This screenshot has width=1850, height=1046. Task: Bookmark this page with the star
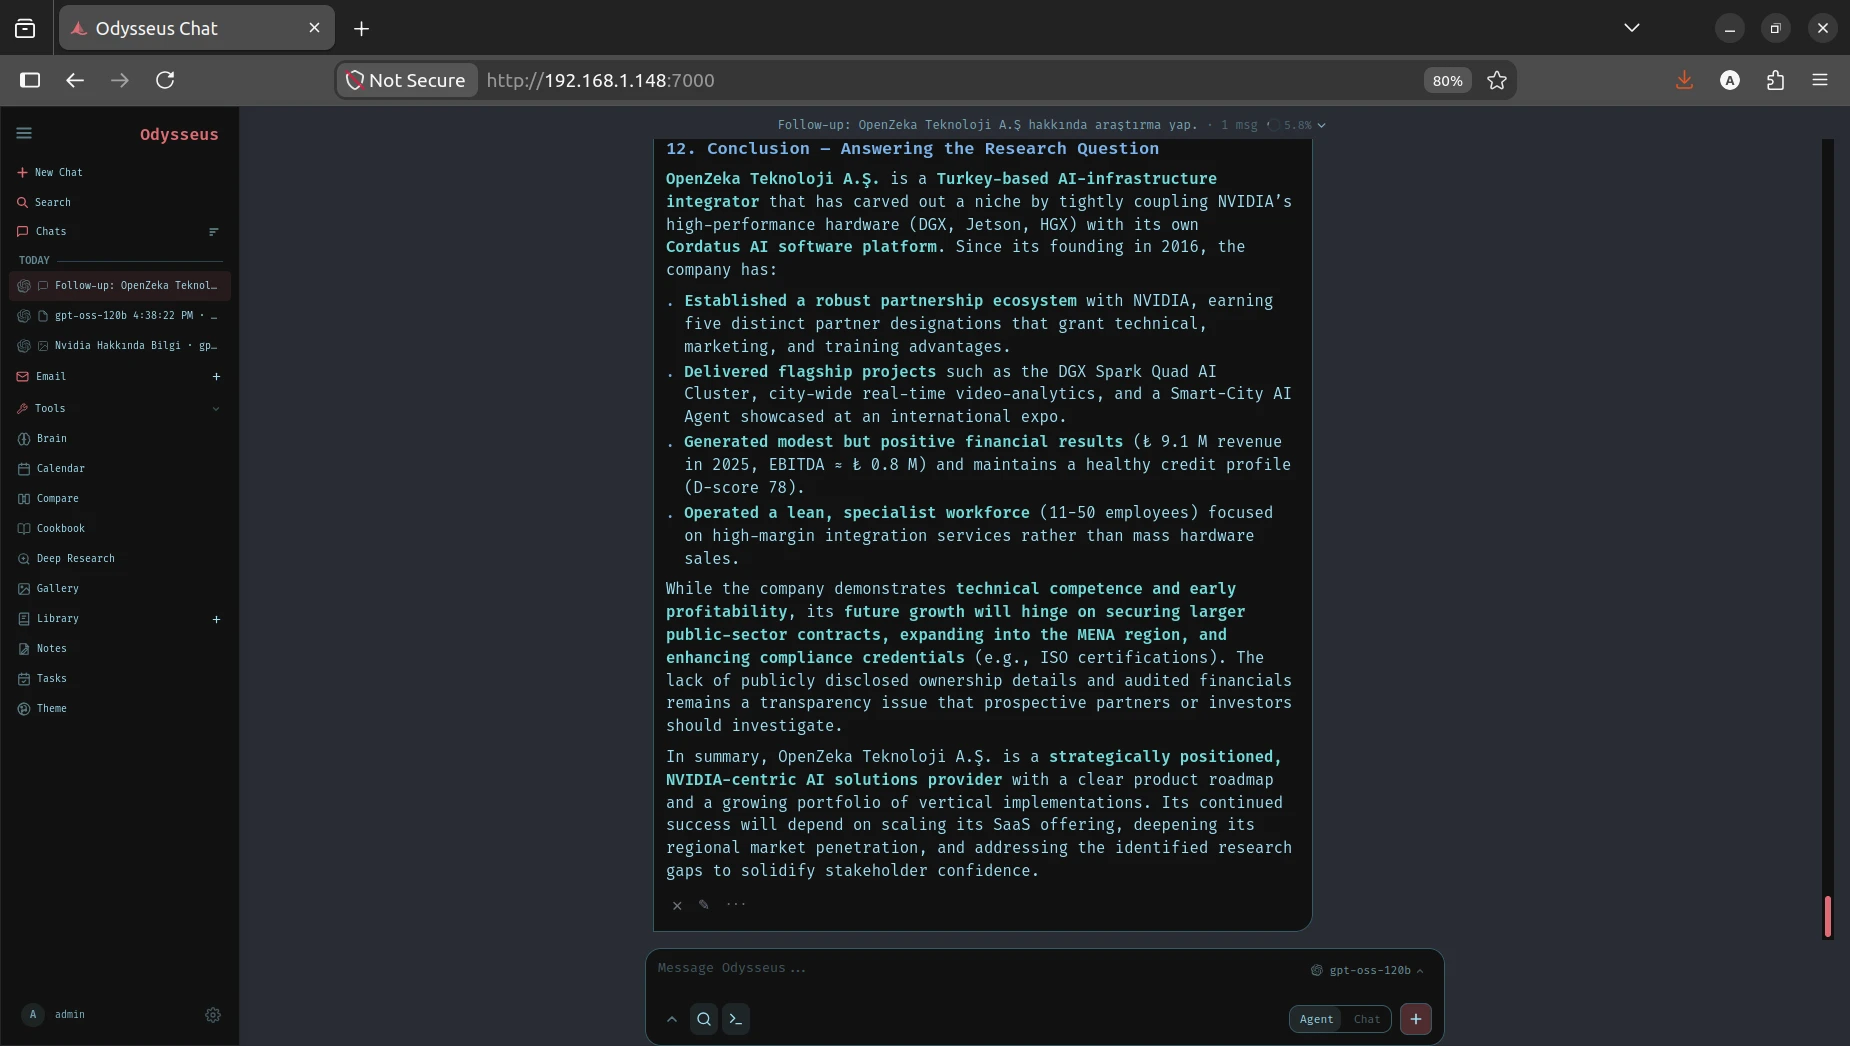[x=1497, y=80]
